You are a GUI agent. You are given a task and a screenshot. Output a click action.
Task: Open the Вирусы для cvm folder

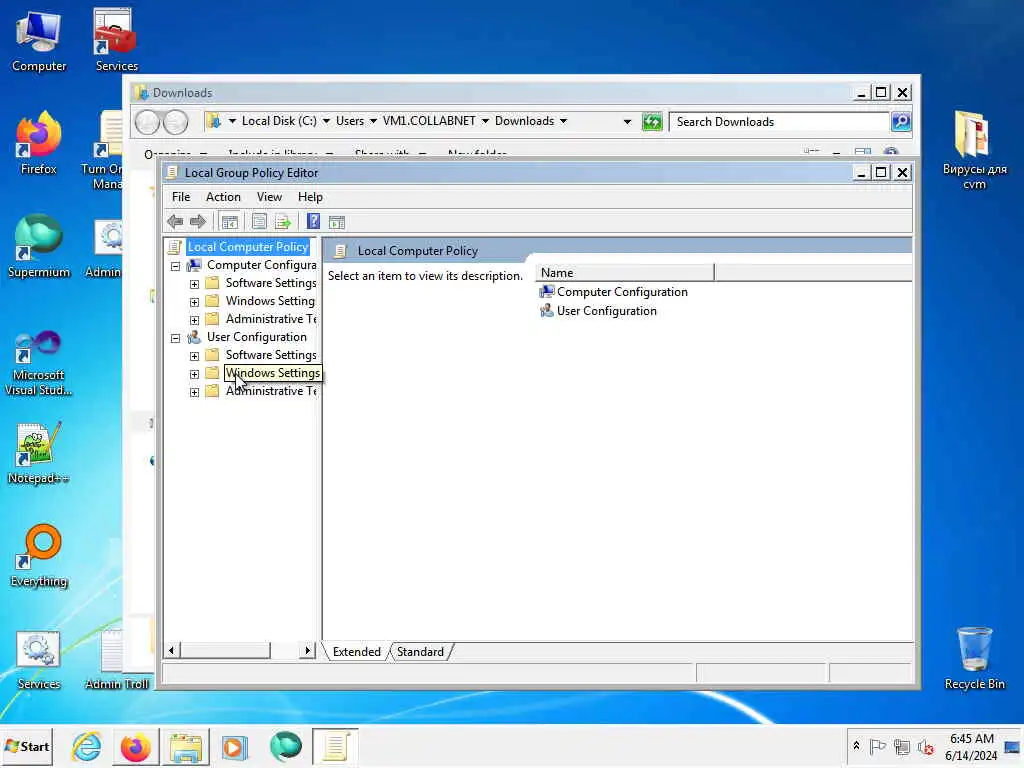coord(974,150)
